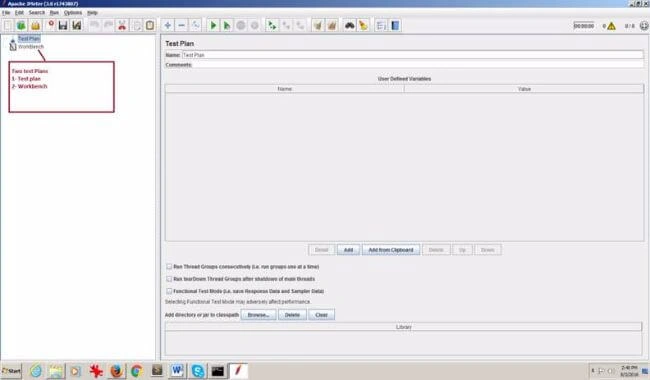
Task: Click the Up button
Action: click(462, 250)
